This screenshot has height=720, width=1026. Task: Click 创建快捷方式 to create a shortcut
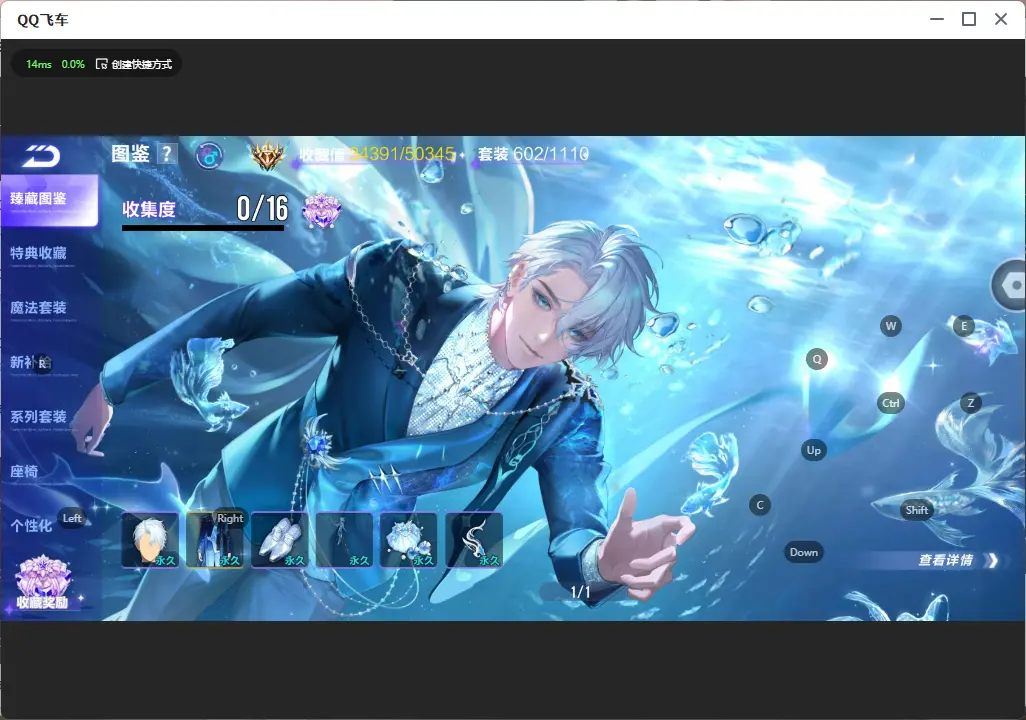(134, 64)
